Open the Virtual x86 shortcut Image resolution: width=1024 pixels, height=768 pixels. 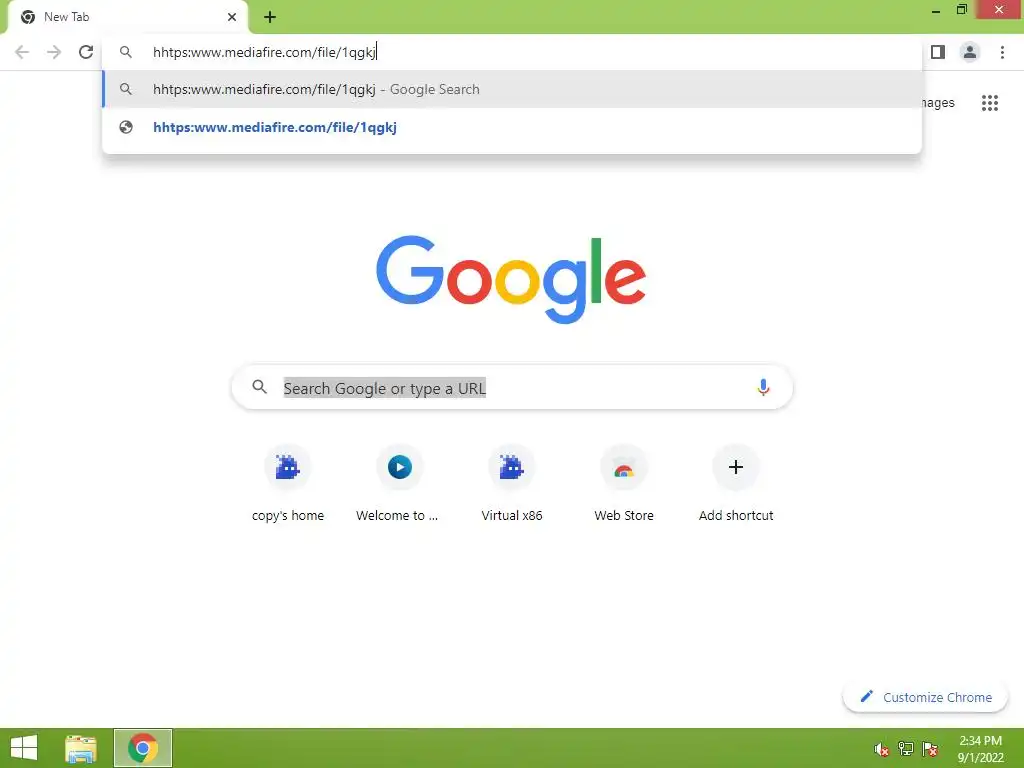click(x=511, y=484)
